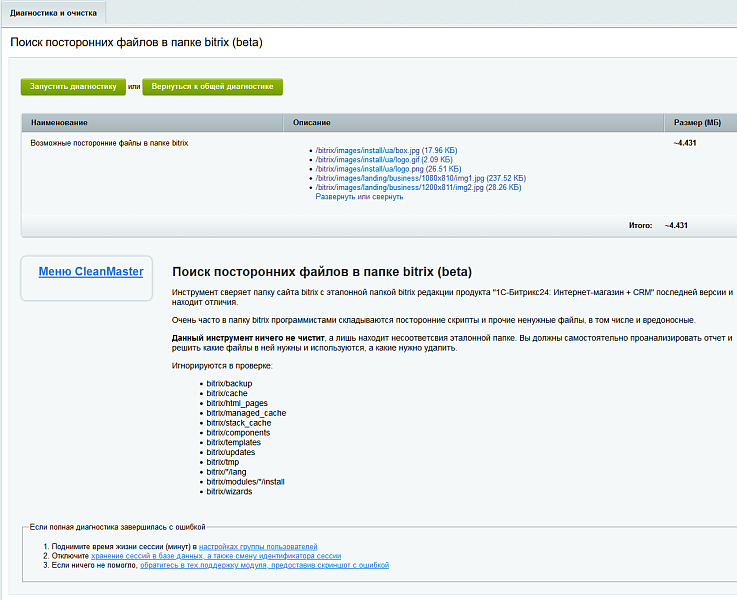Click the 'Наименование' column header
The image size is (737, 600).
(59, 123)
